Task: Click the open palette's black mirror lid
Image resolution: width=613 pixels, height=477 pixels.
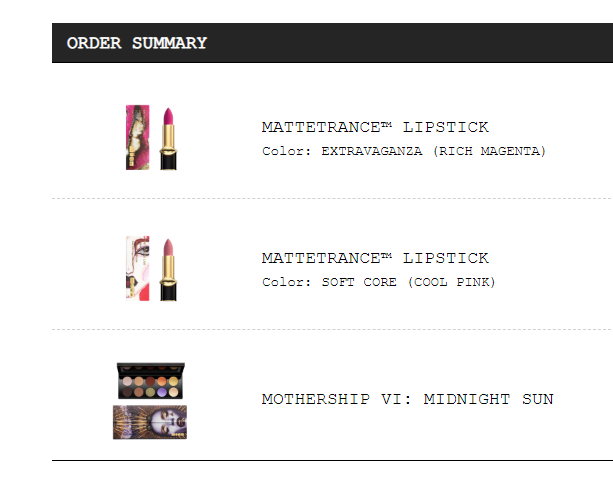Action: (x=151, y=368)
